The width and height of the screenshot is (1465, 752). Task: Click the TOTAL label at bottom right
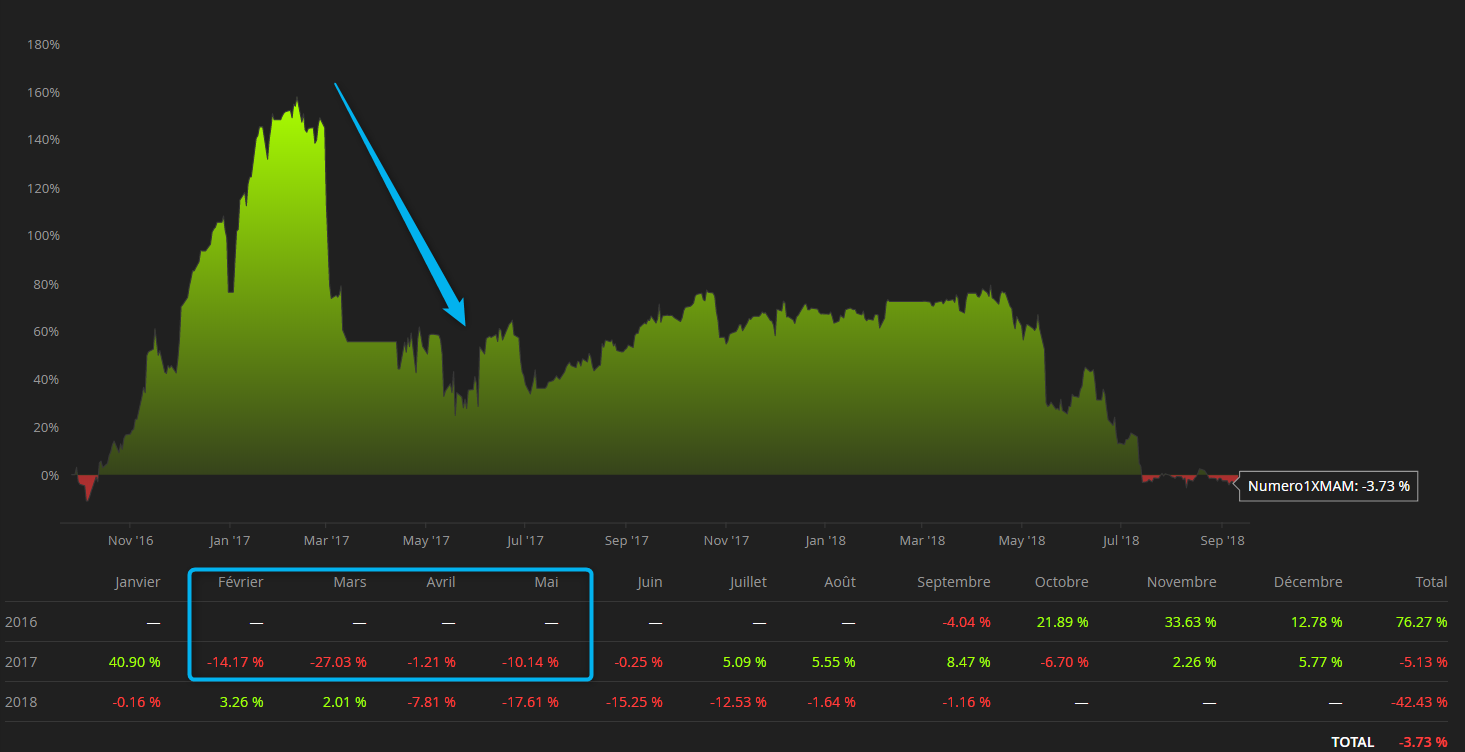1352,742
